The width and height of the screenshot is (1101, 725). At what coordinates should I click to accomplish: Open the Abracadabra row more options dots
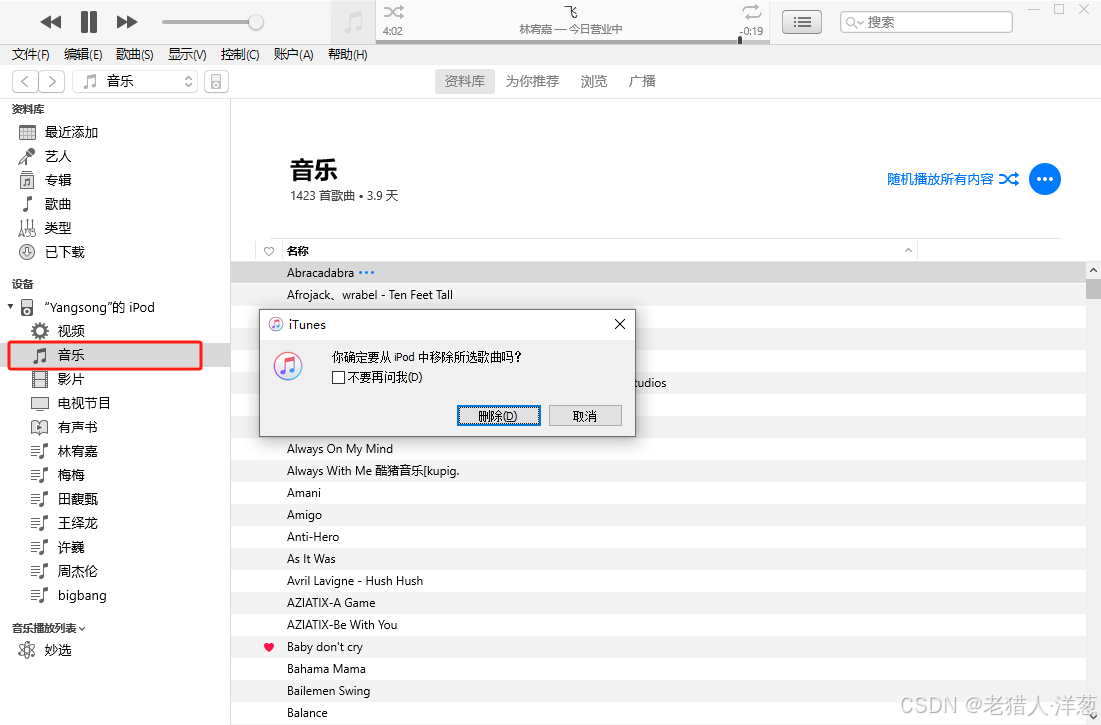[x=367, y=272]
